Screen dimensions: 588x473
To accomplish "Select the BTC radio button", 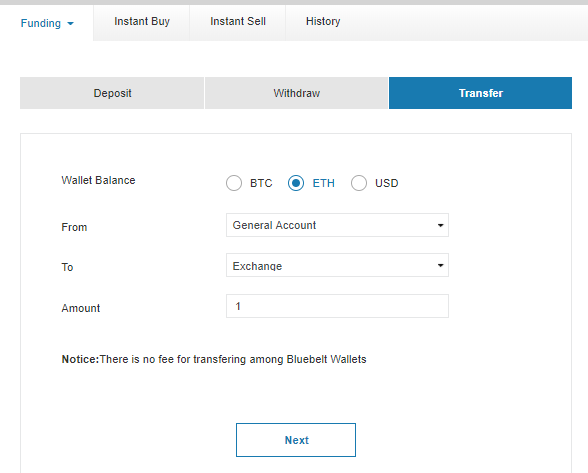I will pyautogui.click(x=234, y=183).
